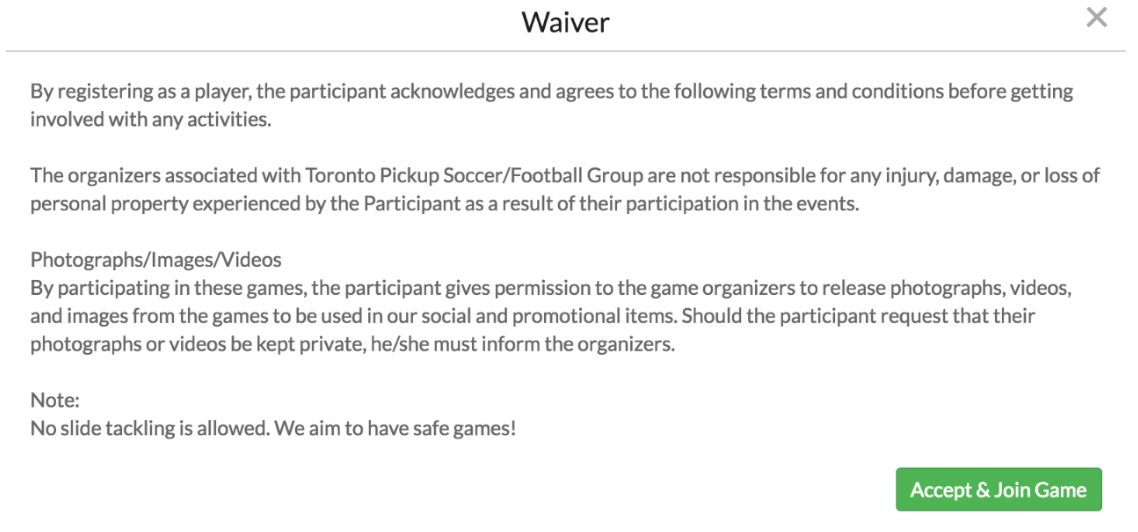The height and width of the screenshot is (532, 1138).
Task: Click the 'By participating in these games' line
Action: 552,288
